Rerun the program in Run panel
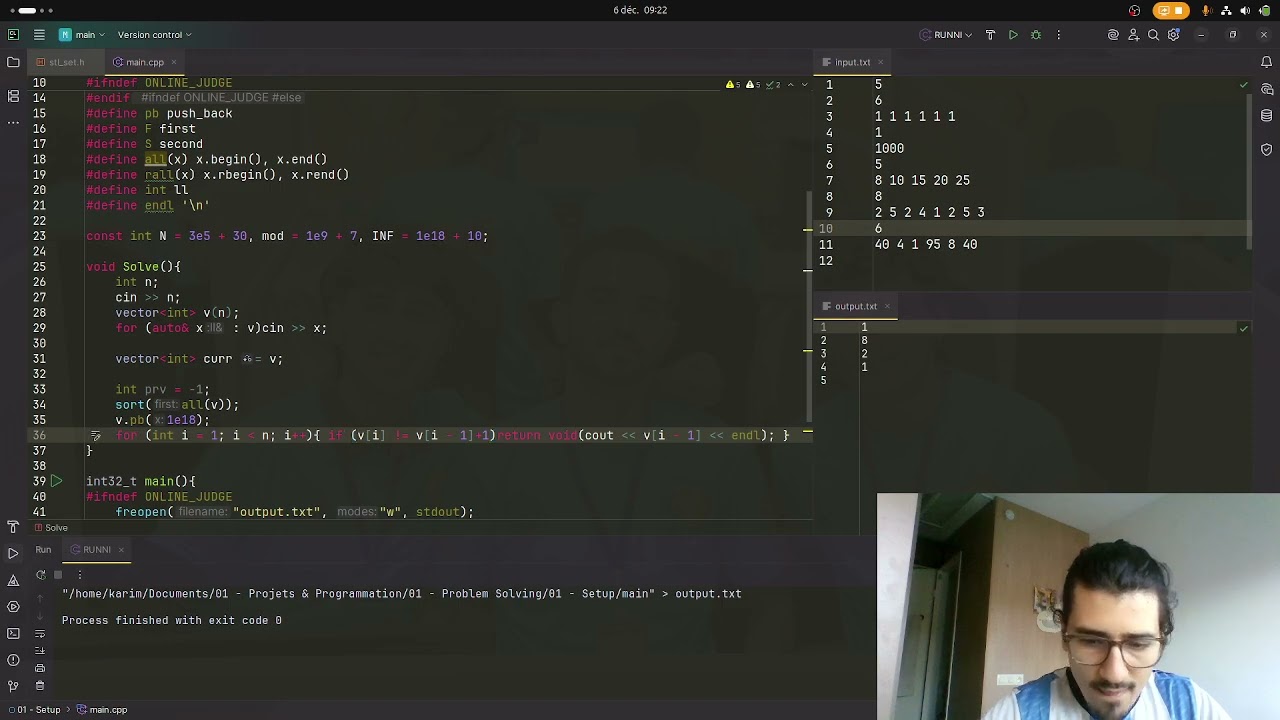Viewport: 1280px width, 720px height. (x=40, y=575)
